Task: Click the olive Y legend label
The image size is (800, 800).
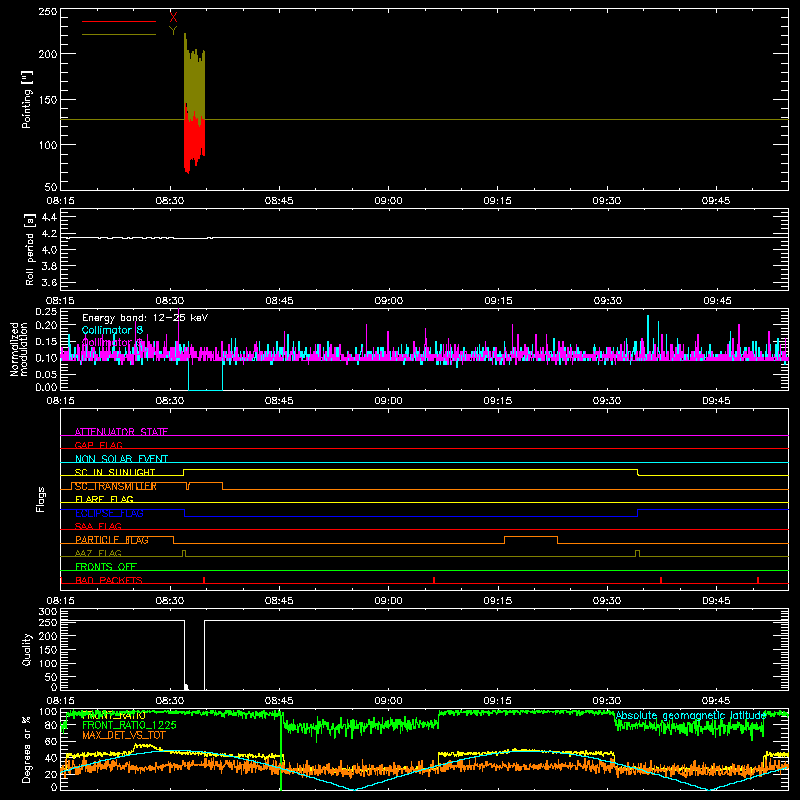Action: click(x=173, y=31)
